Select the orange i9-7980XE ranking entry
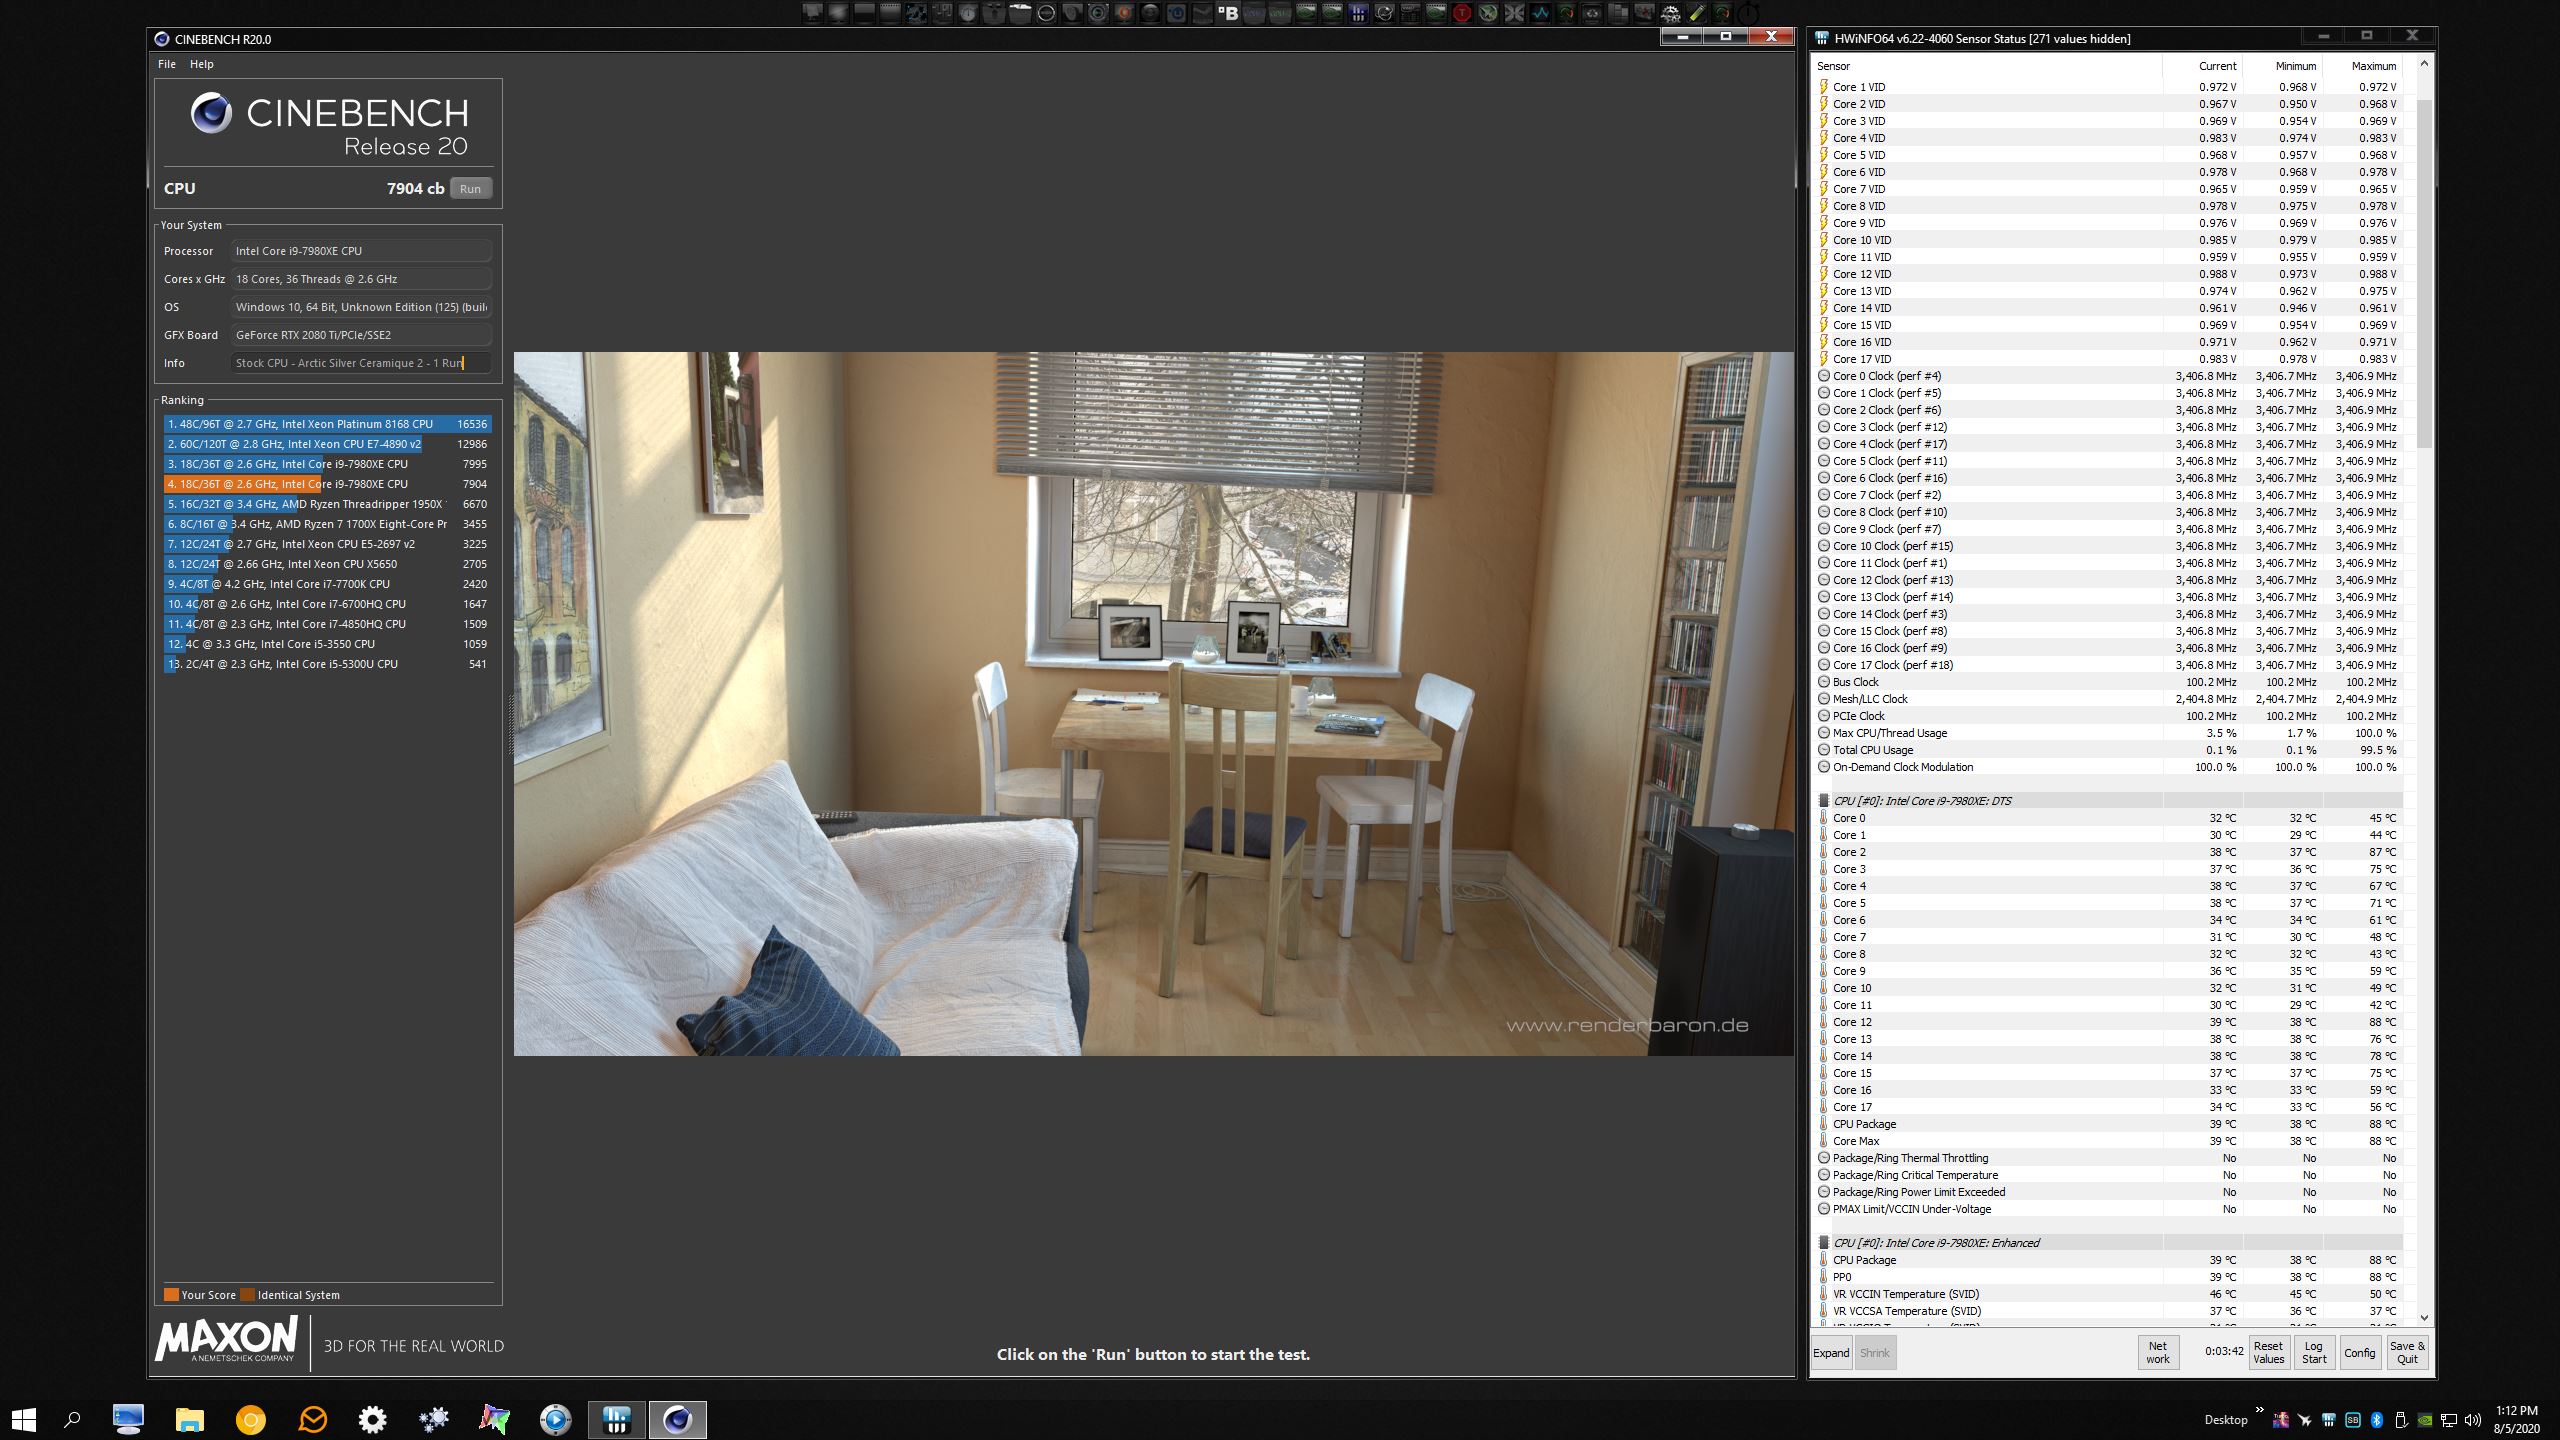The width and height of the screenshot is (2560, 1440). pos(327,484)
